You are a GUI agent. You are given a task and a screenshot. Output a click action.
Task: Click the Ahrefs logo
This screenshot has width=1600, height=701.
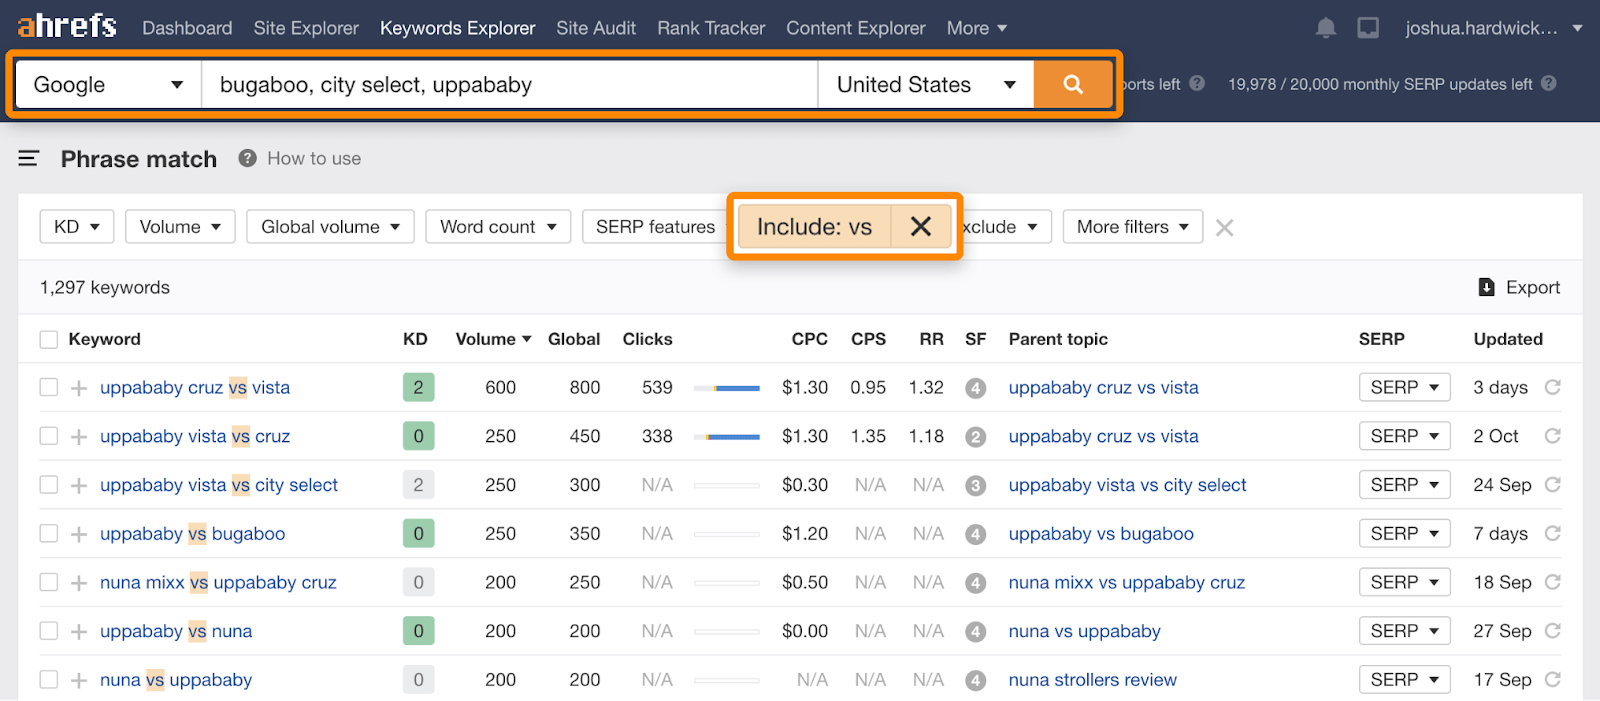(x=67, y=26)
